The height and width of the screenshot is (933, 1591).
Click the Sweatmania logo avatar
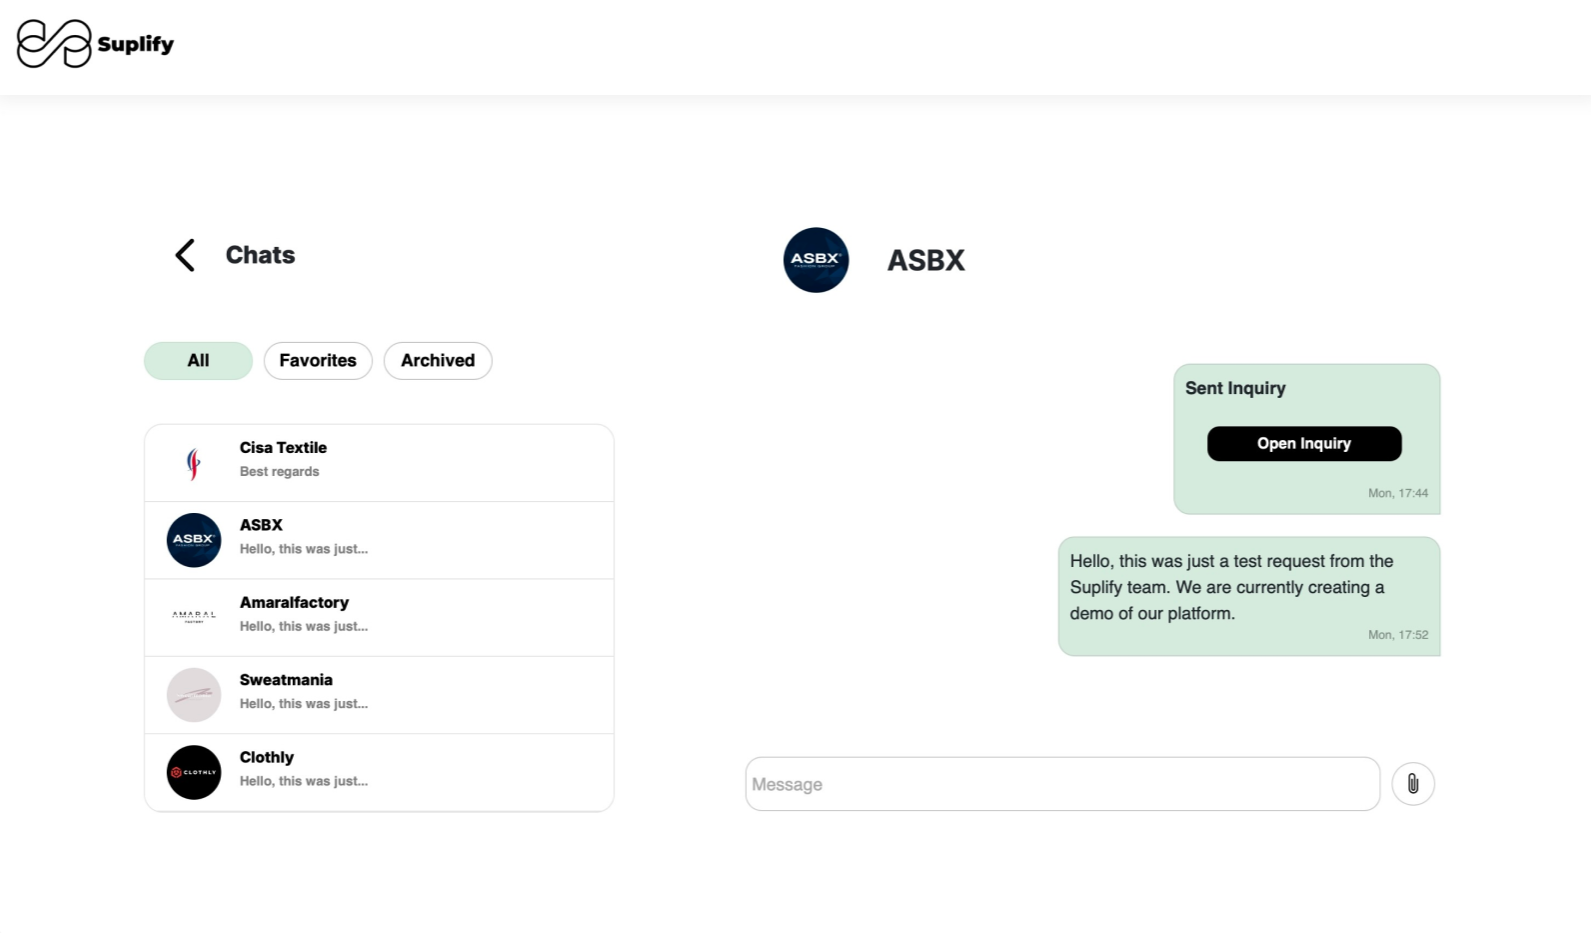194,695
